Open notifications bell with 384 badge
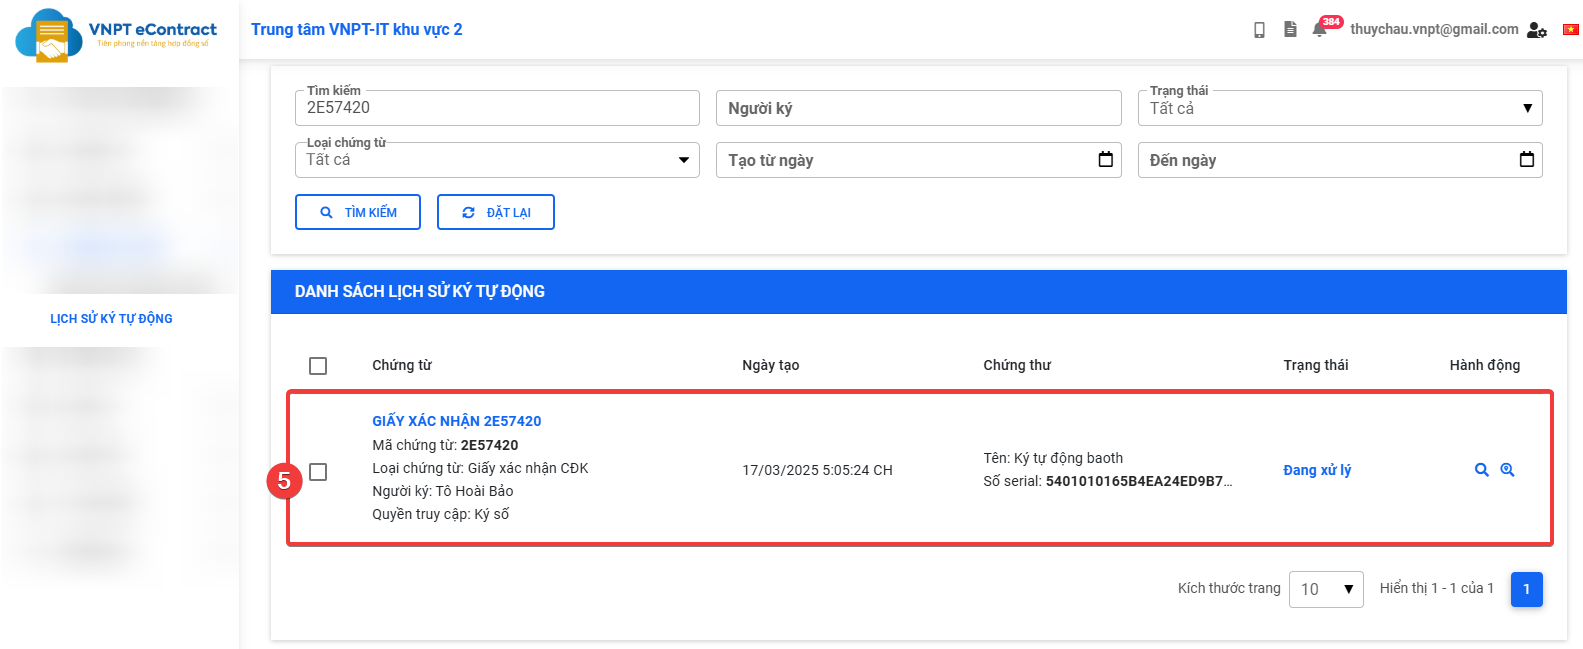Image resolution: width=1583 pixels, height=649 pixels. point(1321,29)
